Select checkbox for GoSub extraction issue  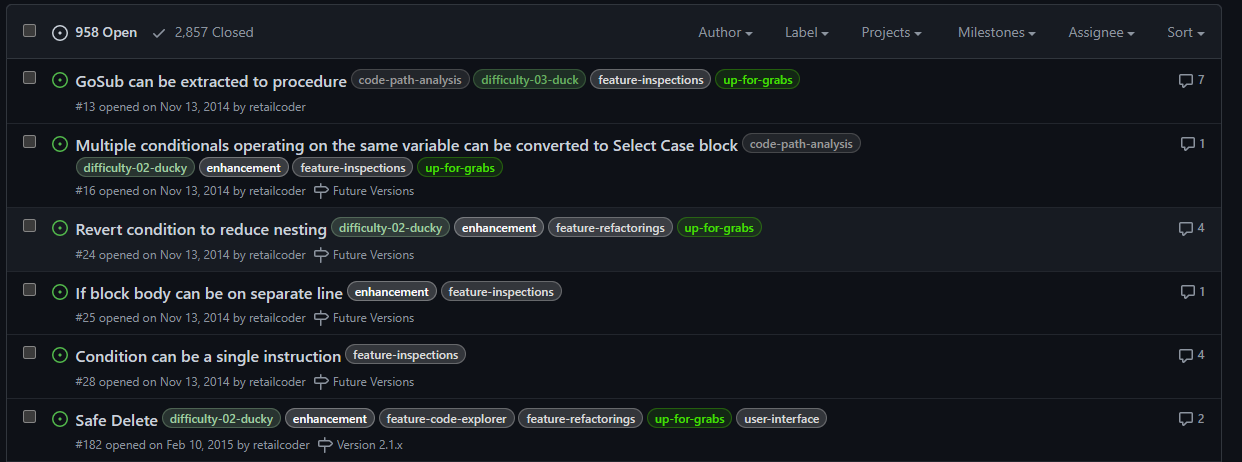pos(30,78)
